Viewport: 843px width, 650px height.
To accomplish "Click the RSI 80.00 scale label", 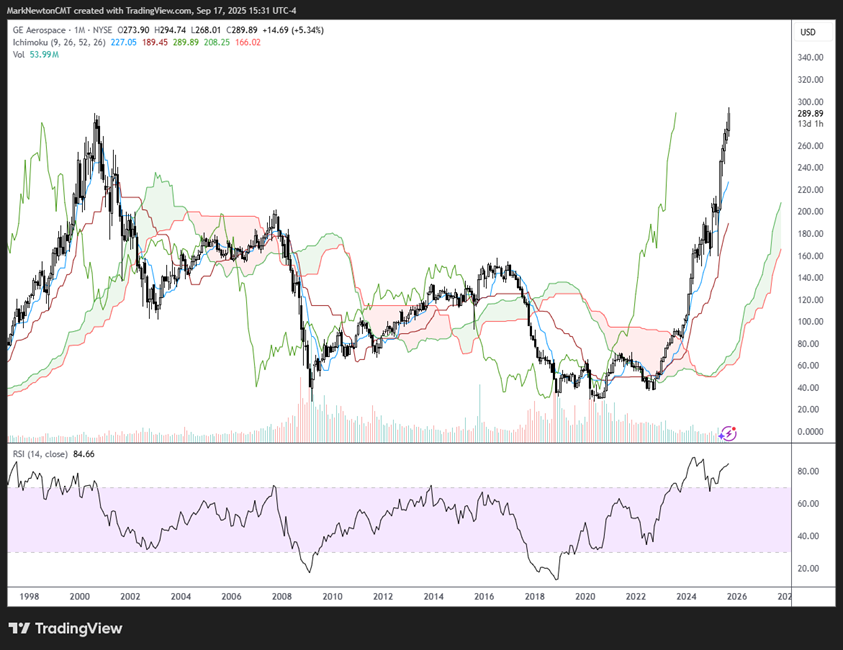I will pyautogui.click(x=808, y=471).
